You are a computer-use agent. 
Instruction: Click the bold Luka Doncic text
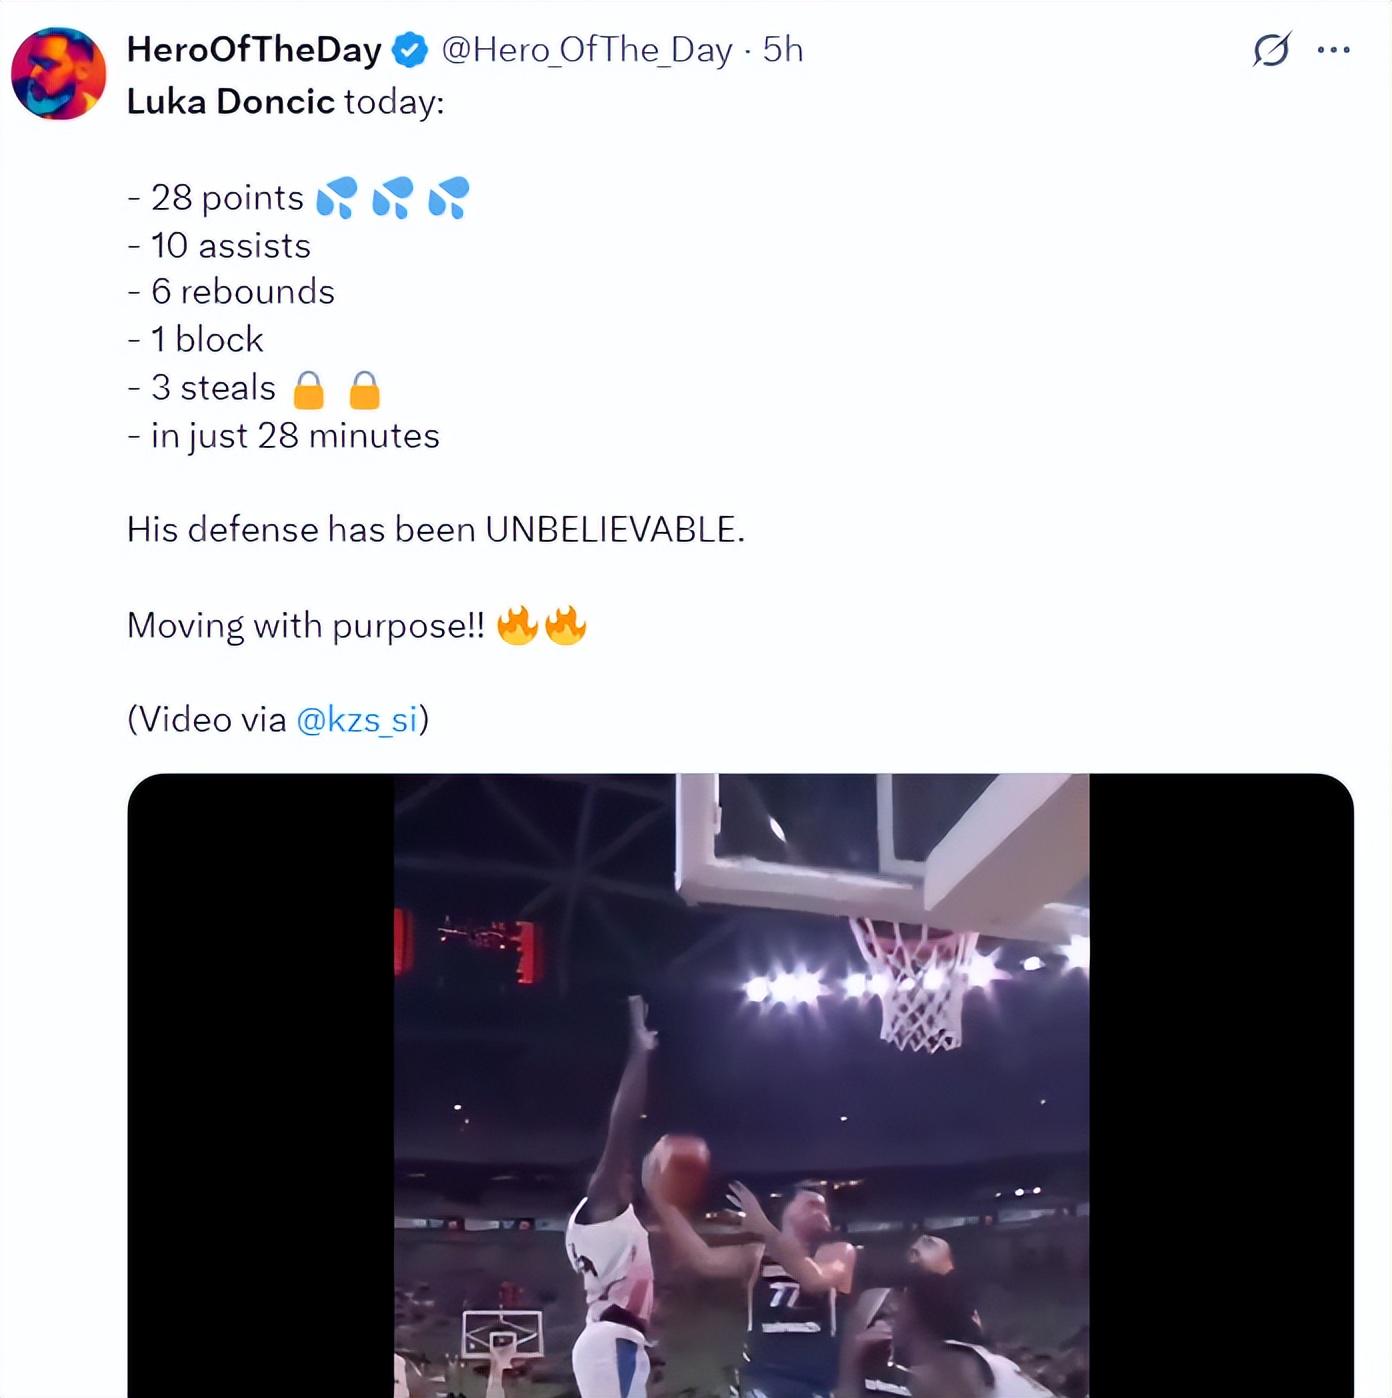pos(230,102)
